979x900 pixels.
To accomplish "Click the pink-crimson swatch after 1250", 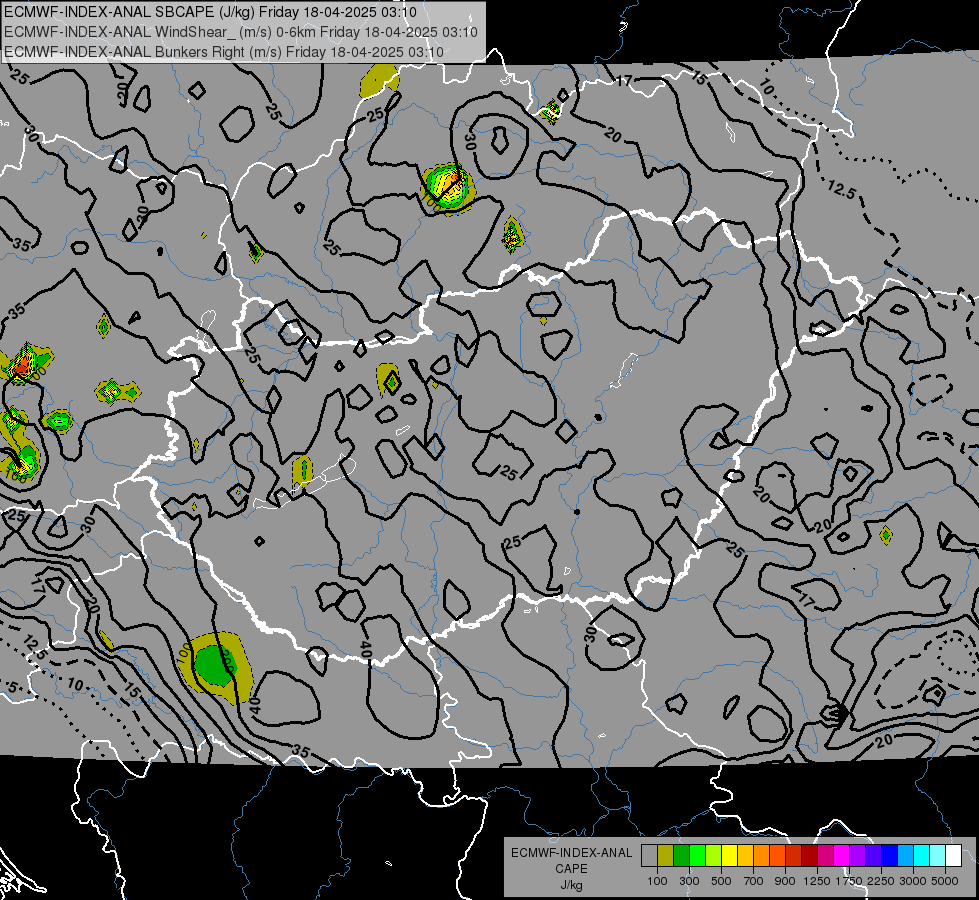I will click(825, 856).
